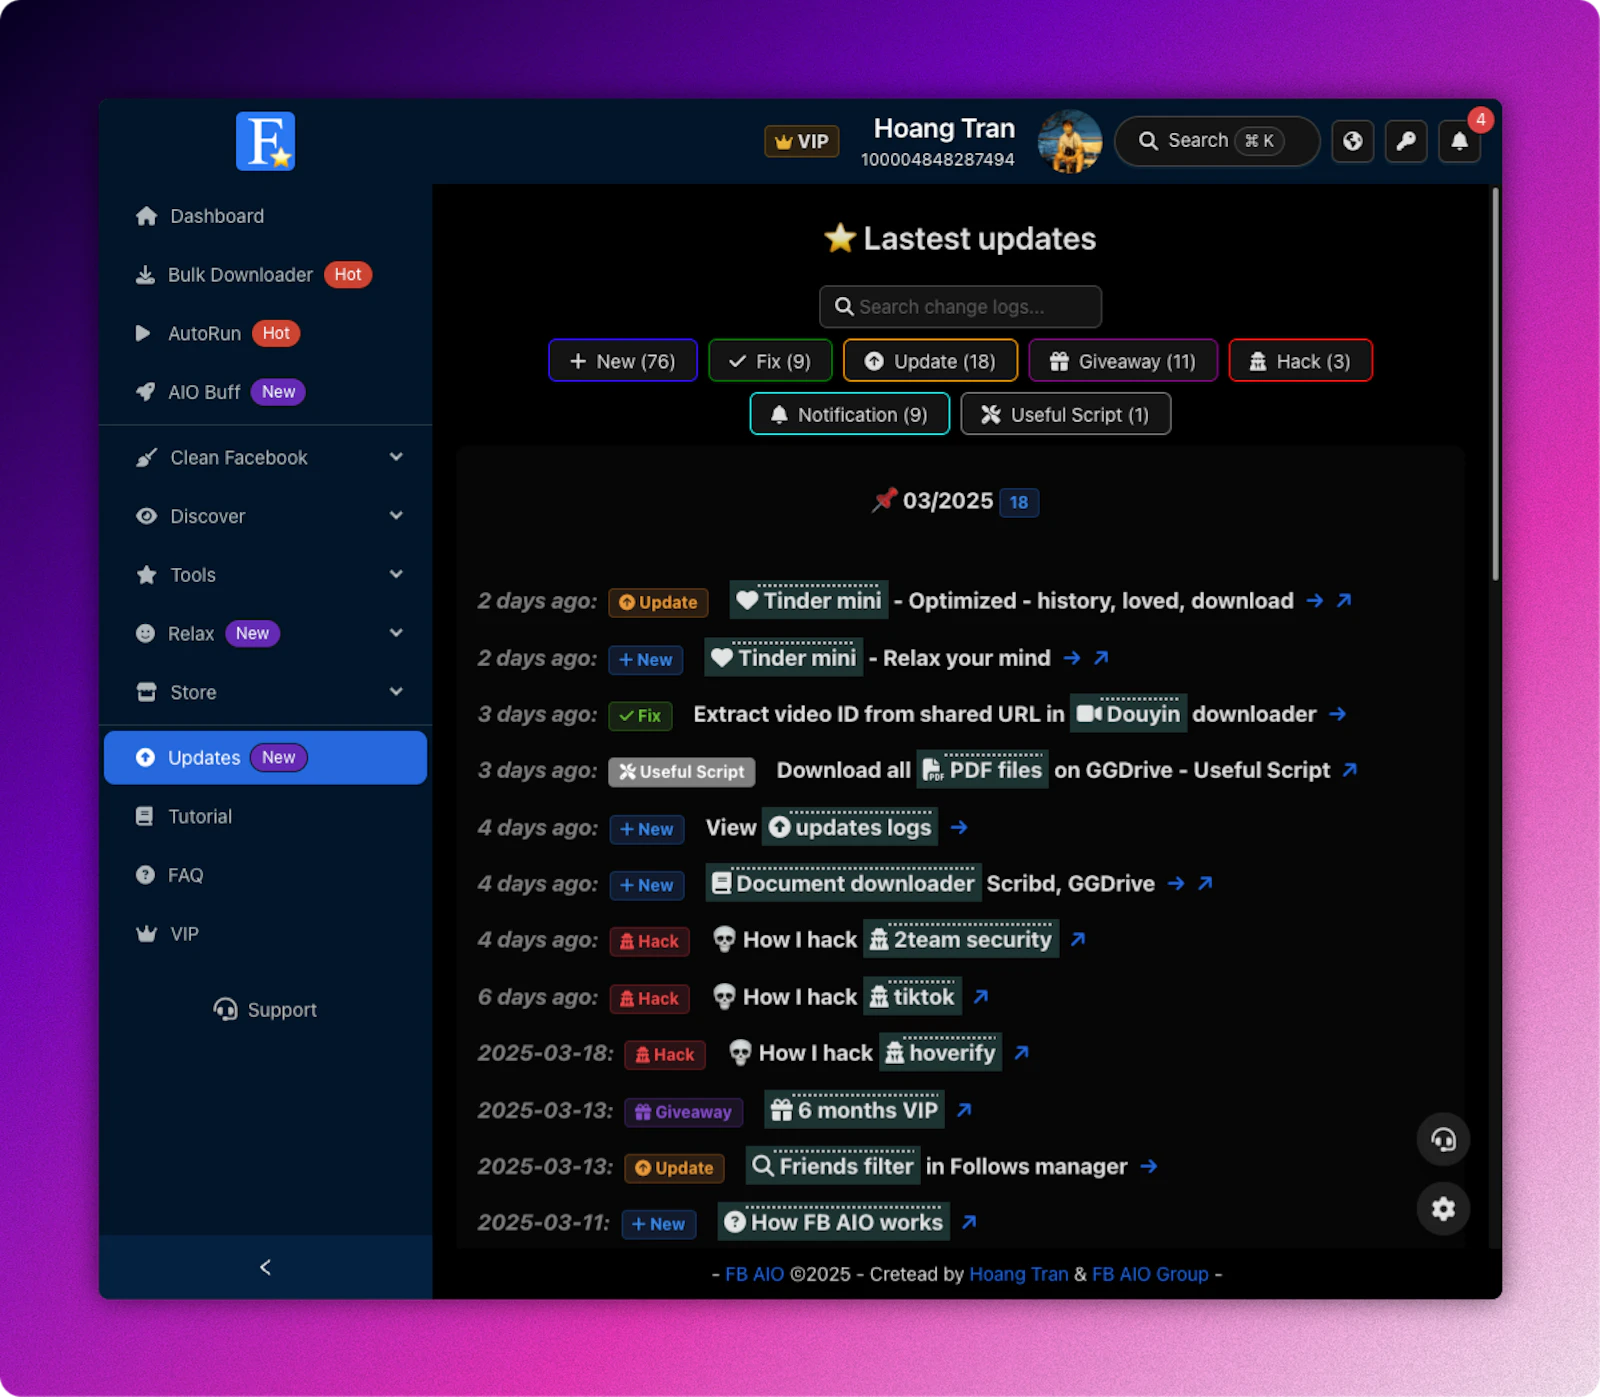Screen dimensions: 1600x1397
Task: Click the Douyin tag
Action: [x=1129, y=714]
